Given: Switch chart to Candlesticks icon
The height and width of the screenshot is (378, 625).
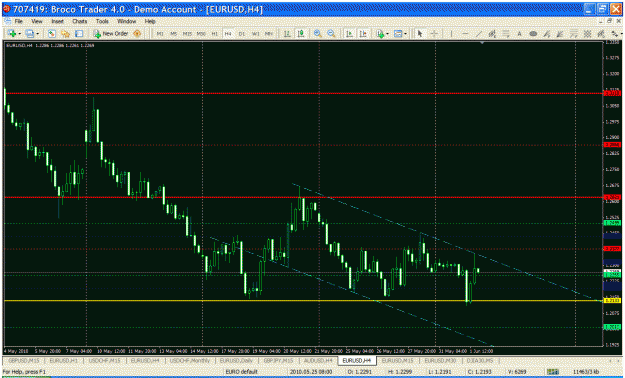Looking at the screenshot, I should (x=301, y=34).
